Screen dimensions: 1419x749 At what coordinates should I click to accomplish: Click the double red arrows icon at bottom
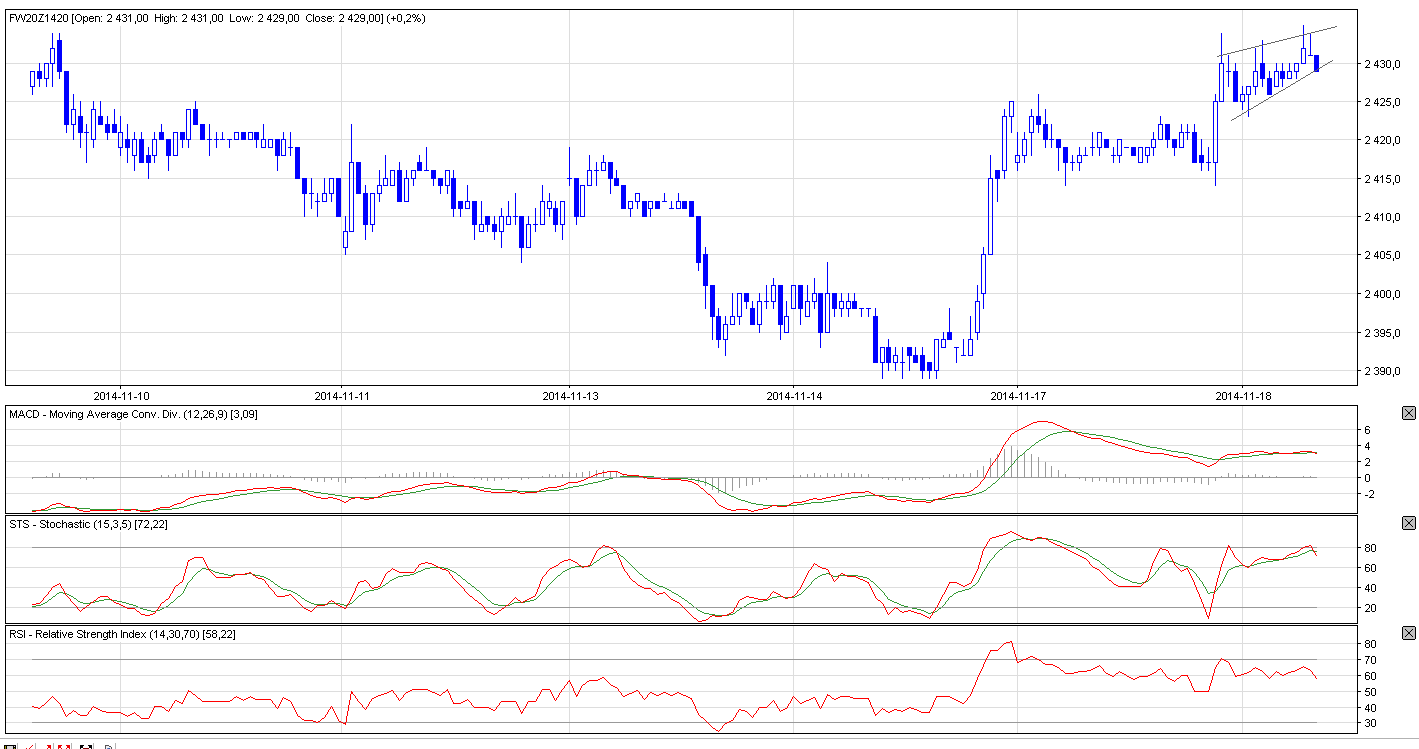click(62, 746)
